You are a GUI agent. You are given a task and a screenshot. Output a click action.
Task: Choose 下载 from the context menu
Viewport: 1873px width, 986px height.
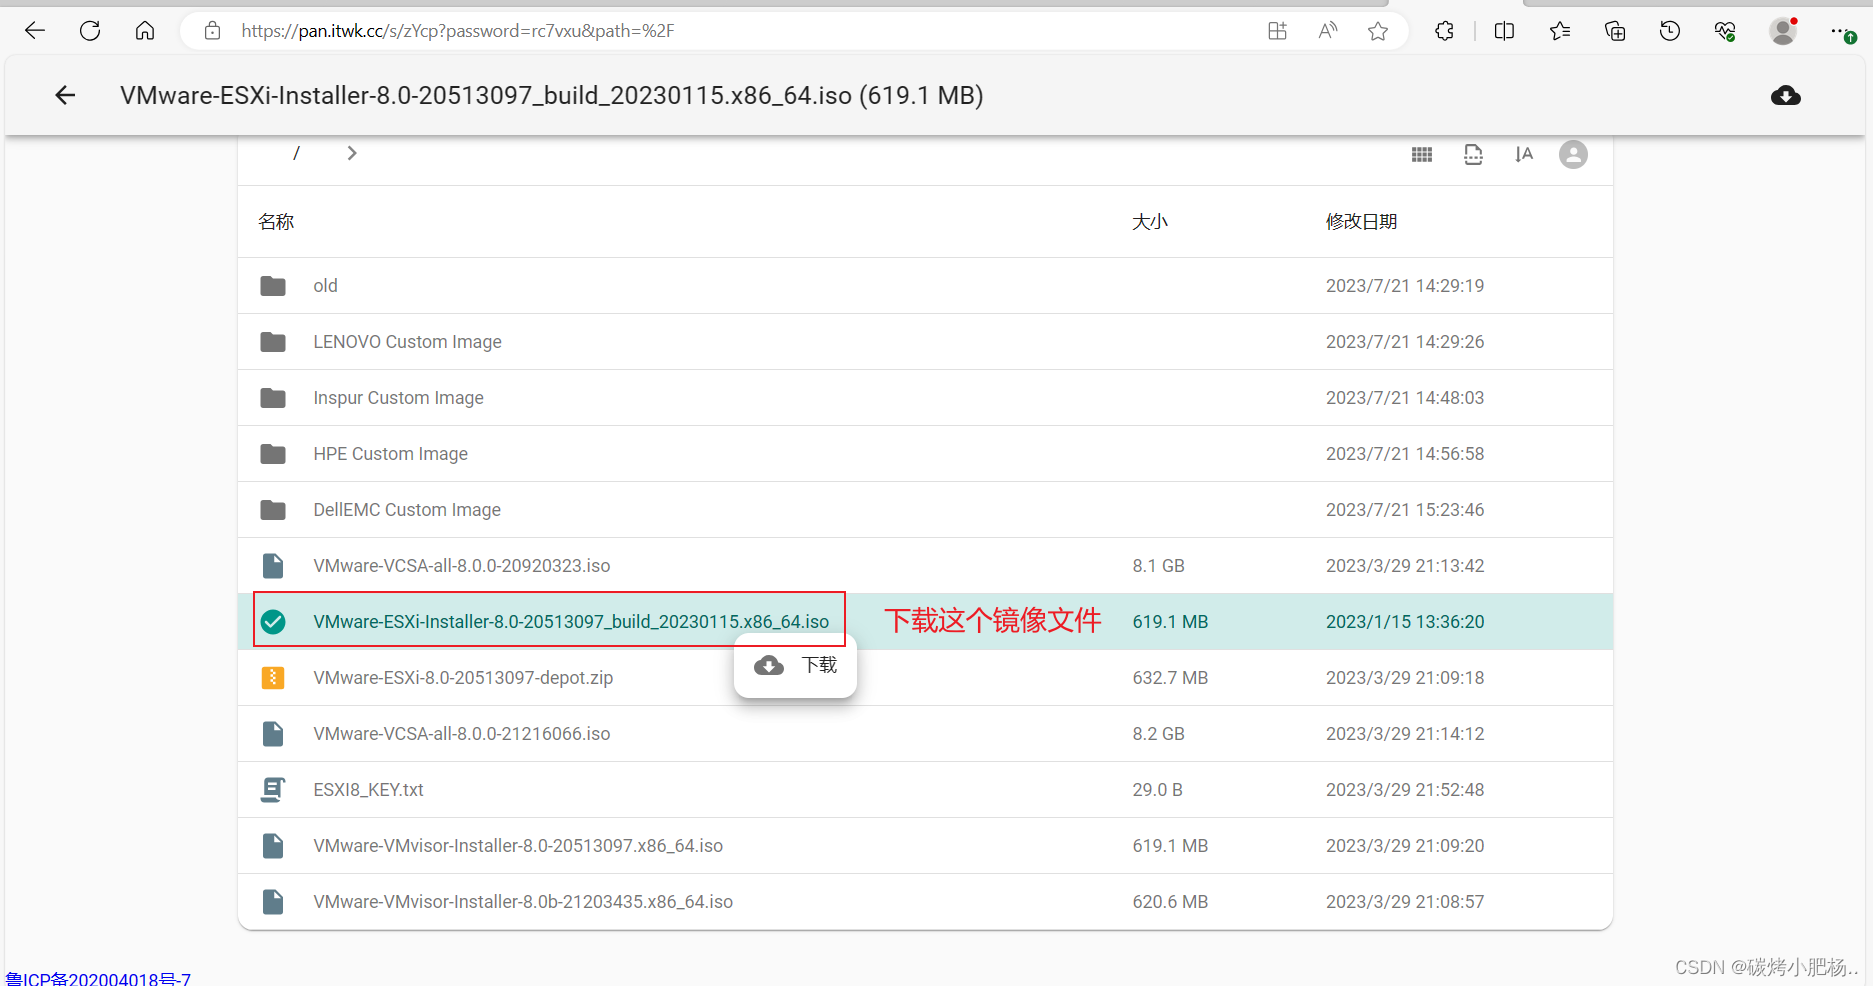(795, 665)
